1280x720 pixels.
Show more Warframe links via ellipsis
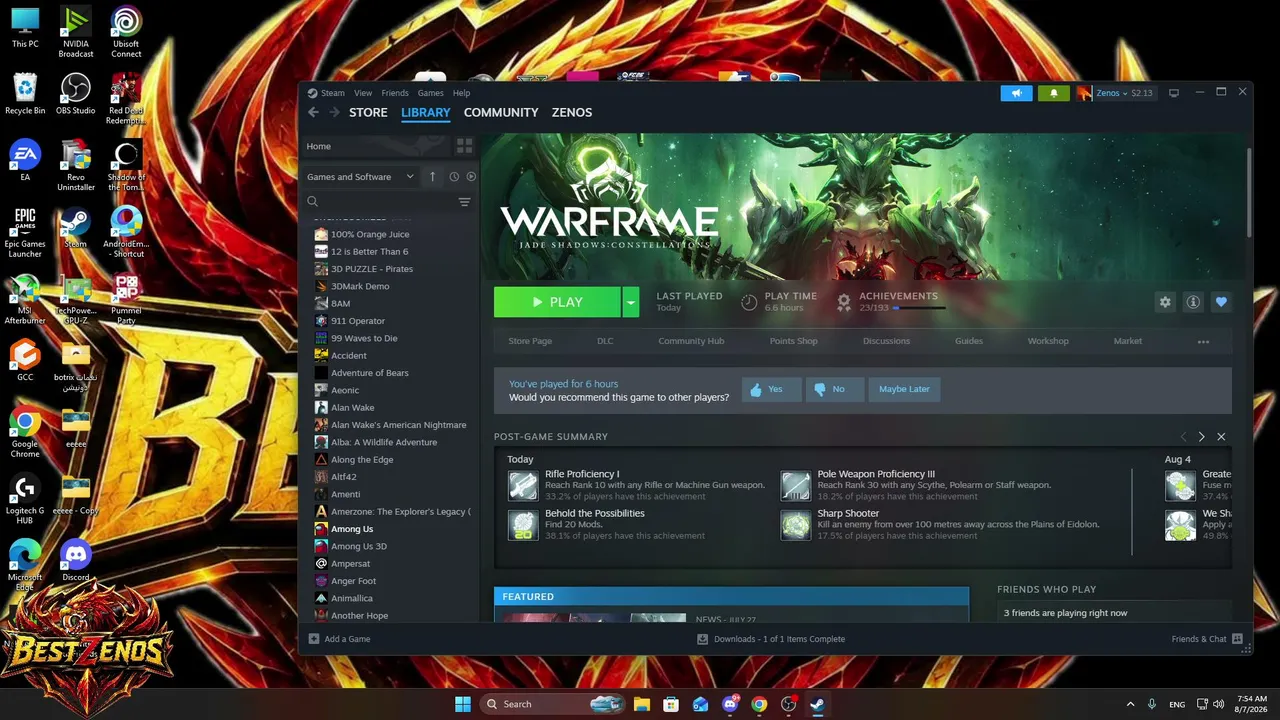[x=1203, y=341]
